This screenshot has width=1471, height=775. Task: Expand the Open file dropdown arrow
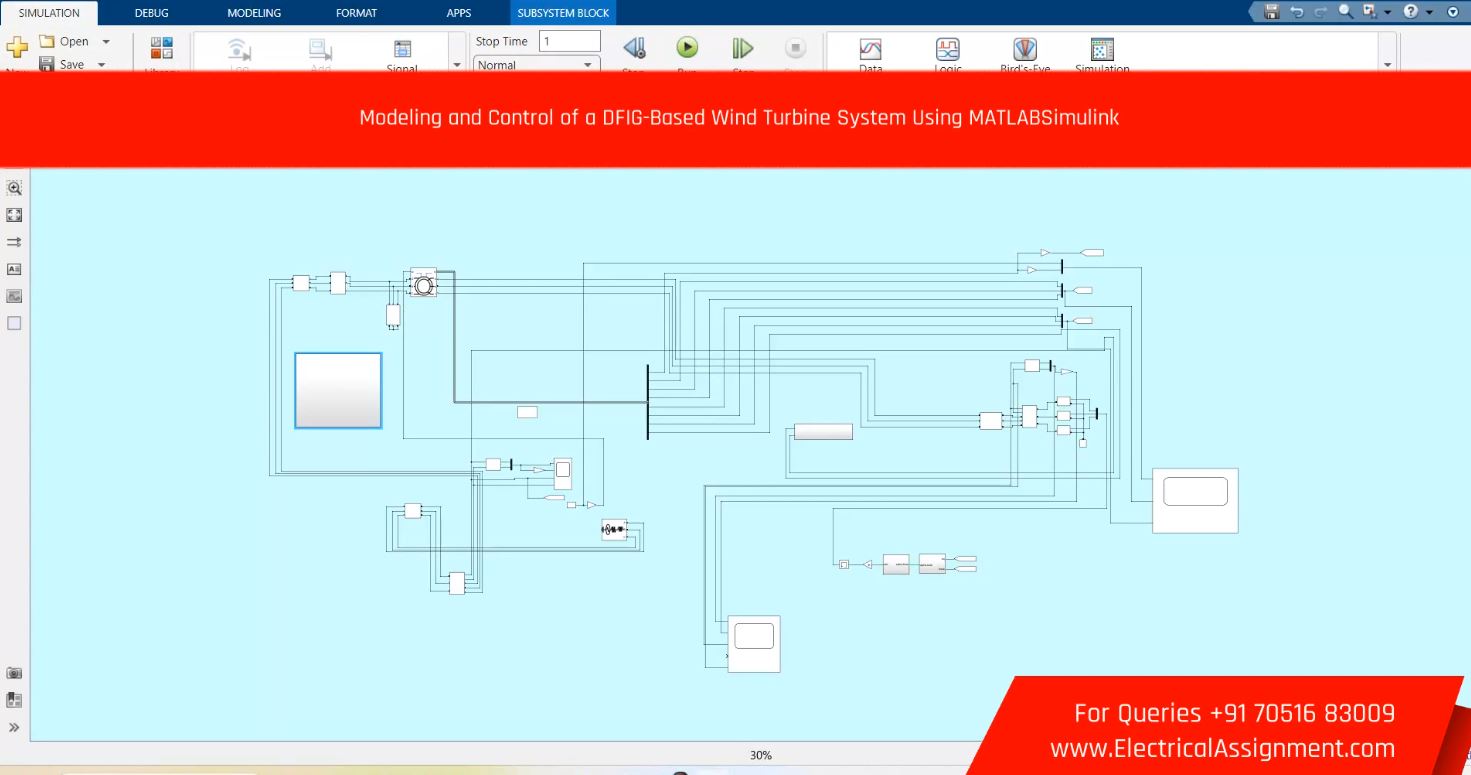[106, 42]
